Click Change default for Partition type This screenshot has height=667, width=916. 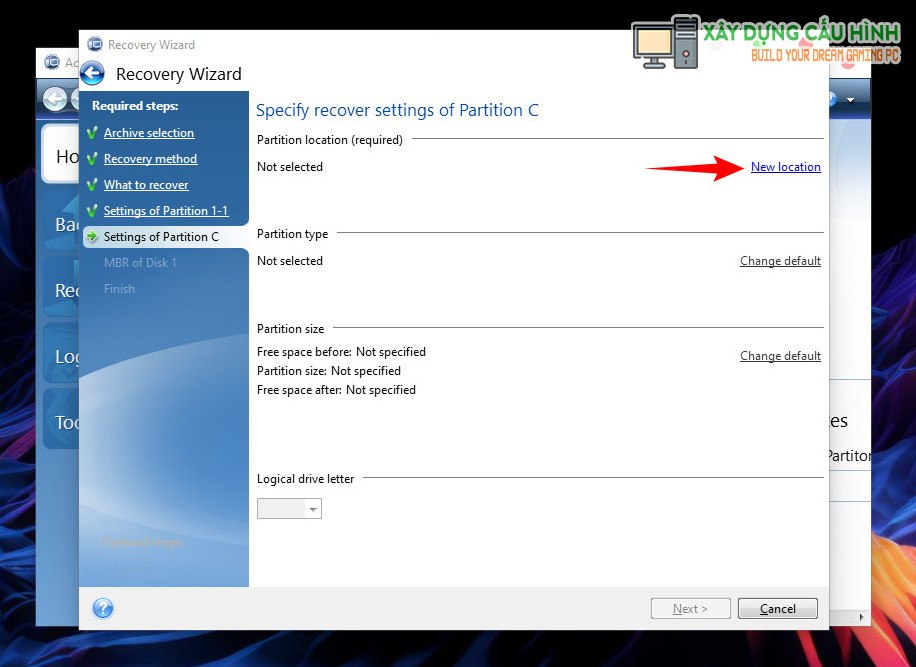[x=780, y=261]
